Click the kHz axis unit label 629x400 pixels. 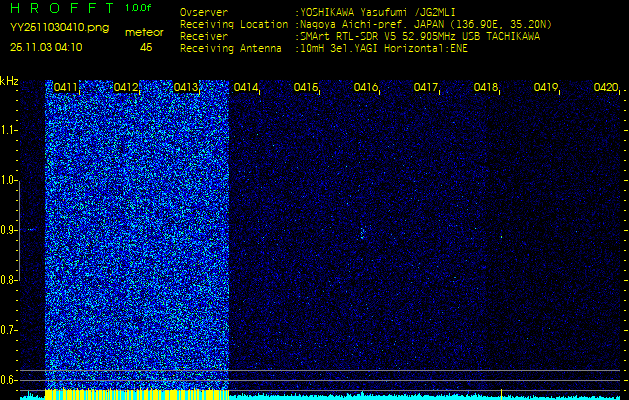tap(9, 81)
